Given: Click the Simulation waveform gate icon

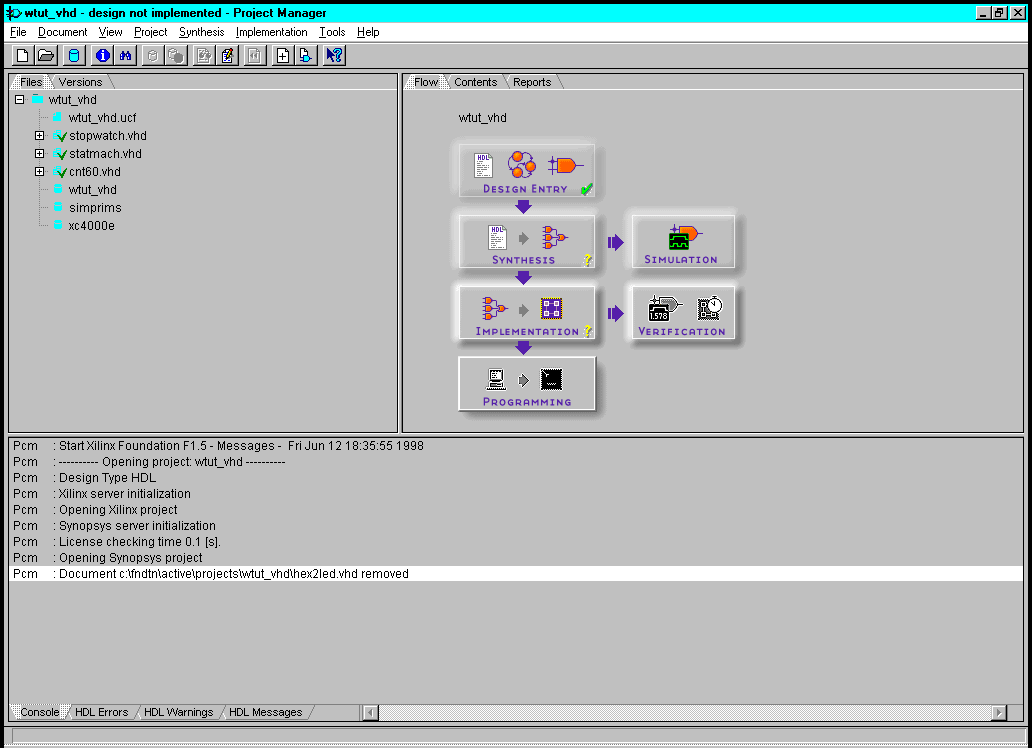Looking at the screenshot, I should (684, 237).
